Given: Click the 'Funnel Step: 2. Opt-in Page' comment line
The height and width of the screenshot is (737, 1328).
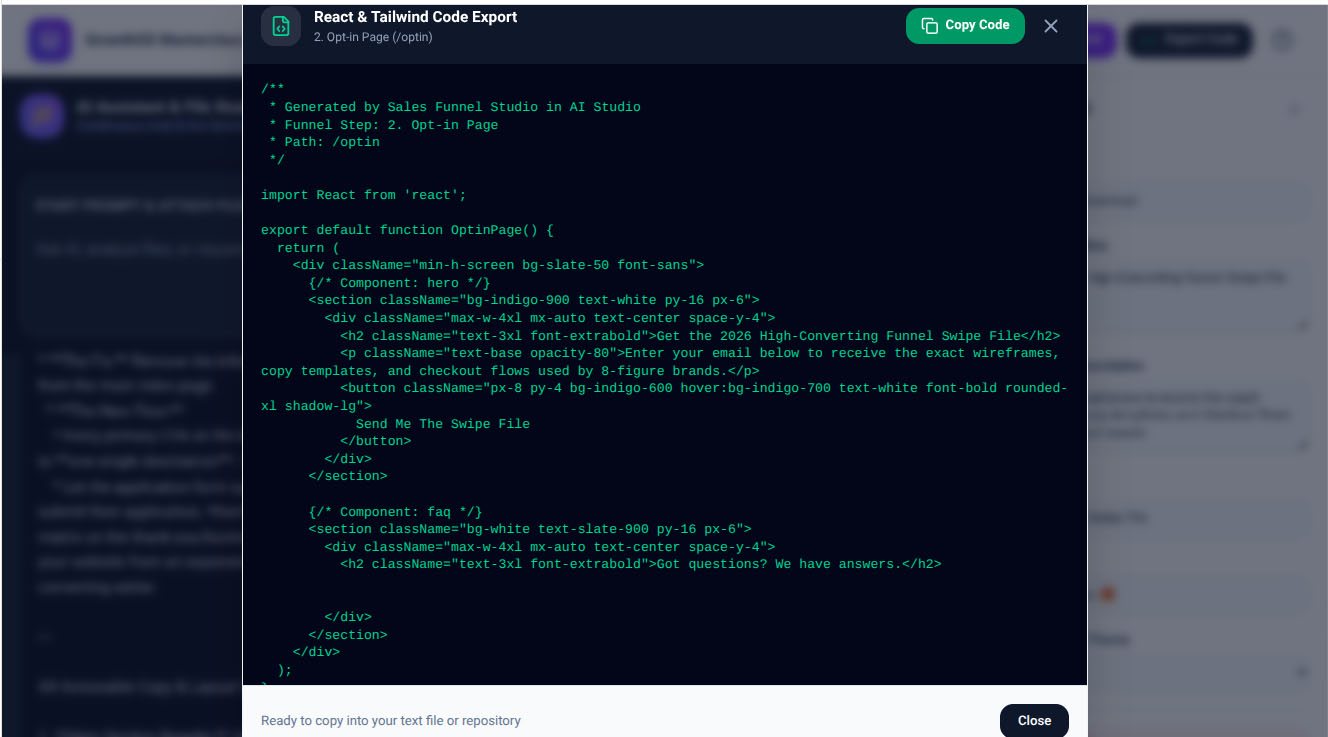Looking at the screenshot, I should (383, 125).
